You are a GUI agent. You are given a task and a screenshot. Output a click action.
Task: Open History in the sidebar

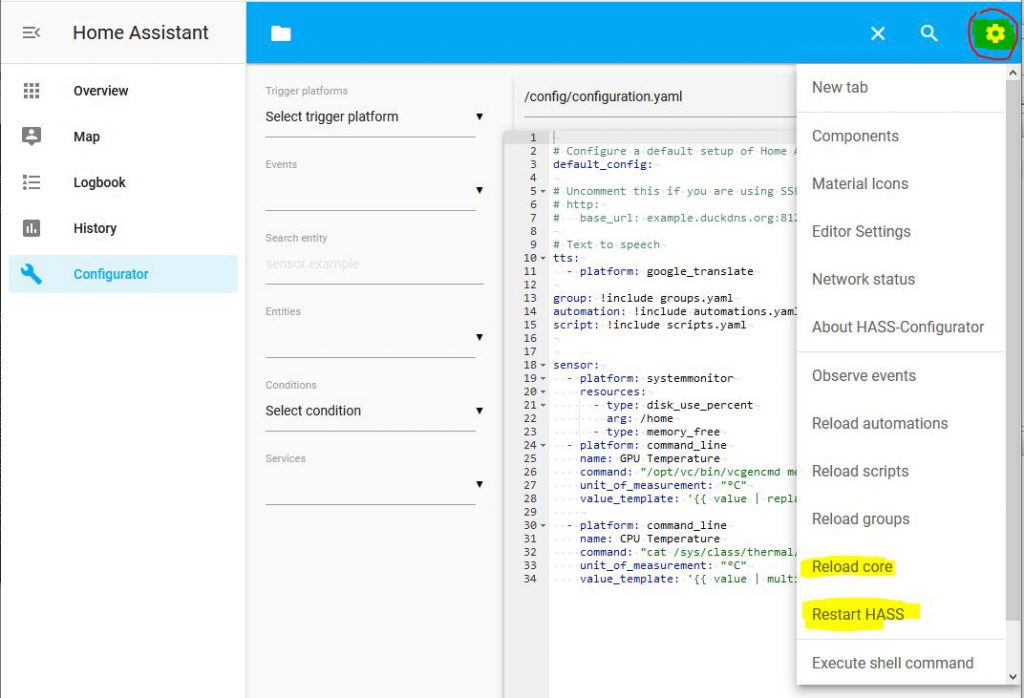123,228
